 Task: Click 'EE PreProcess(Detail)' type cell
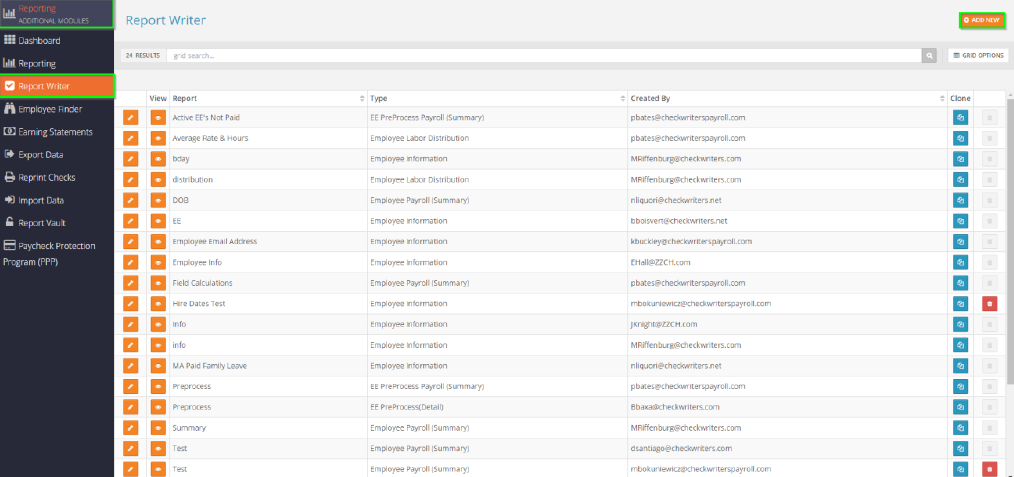click(407, 407)
